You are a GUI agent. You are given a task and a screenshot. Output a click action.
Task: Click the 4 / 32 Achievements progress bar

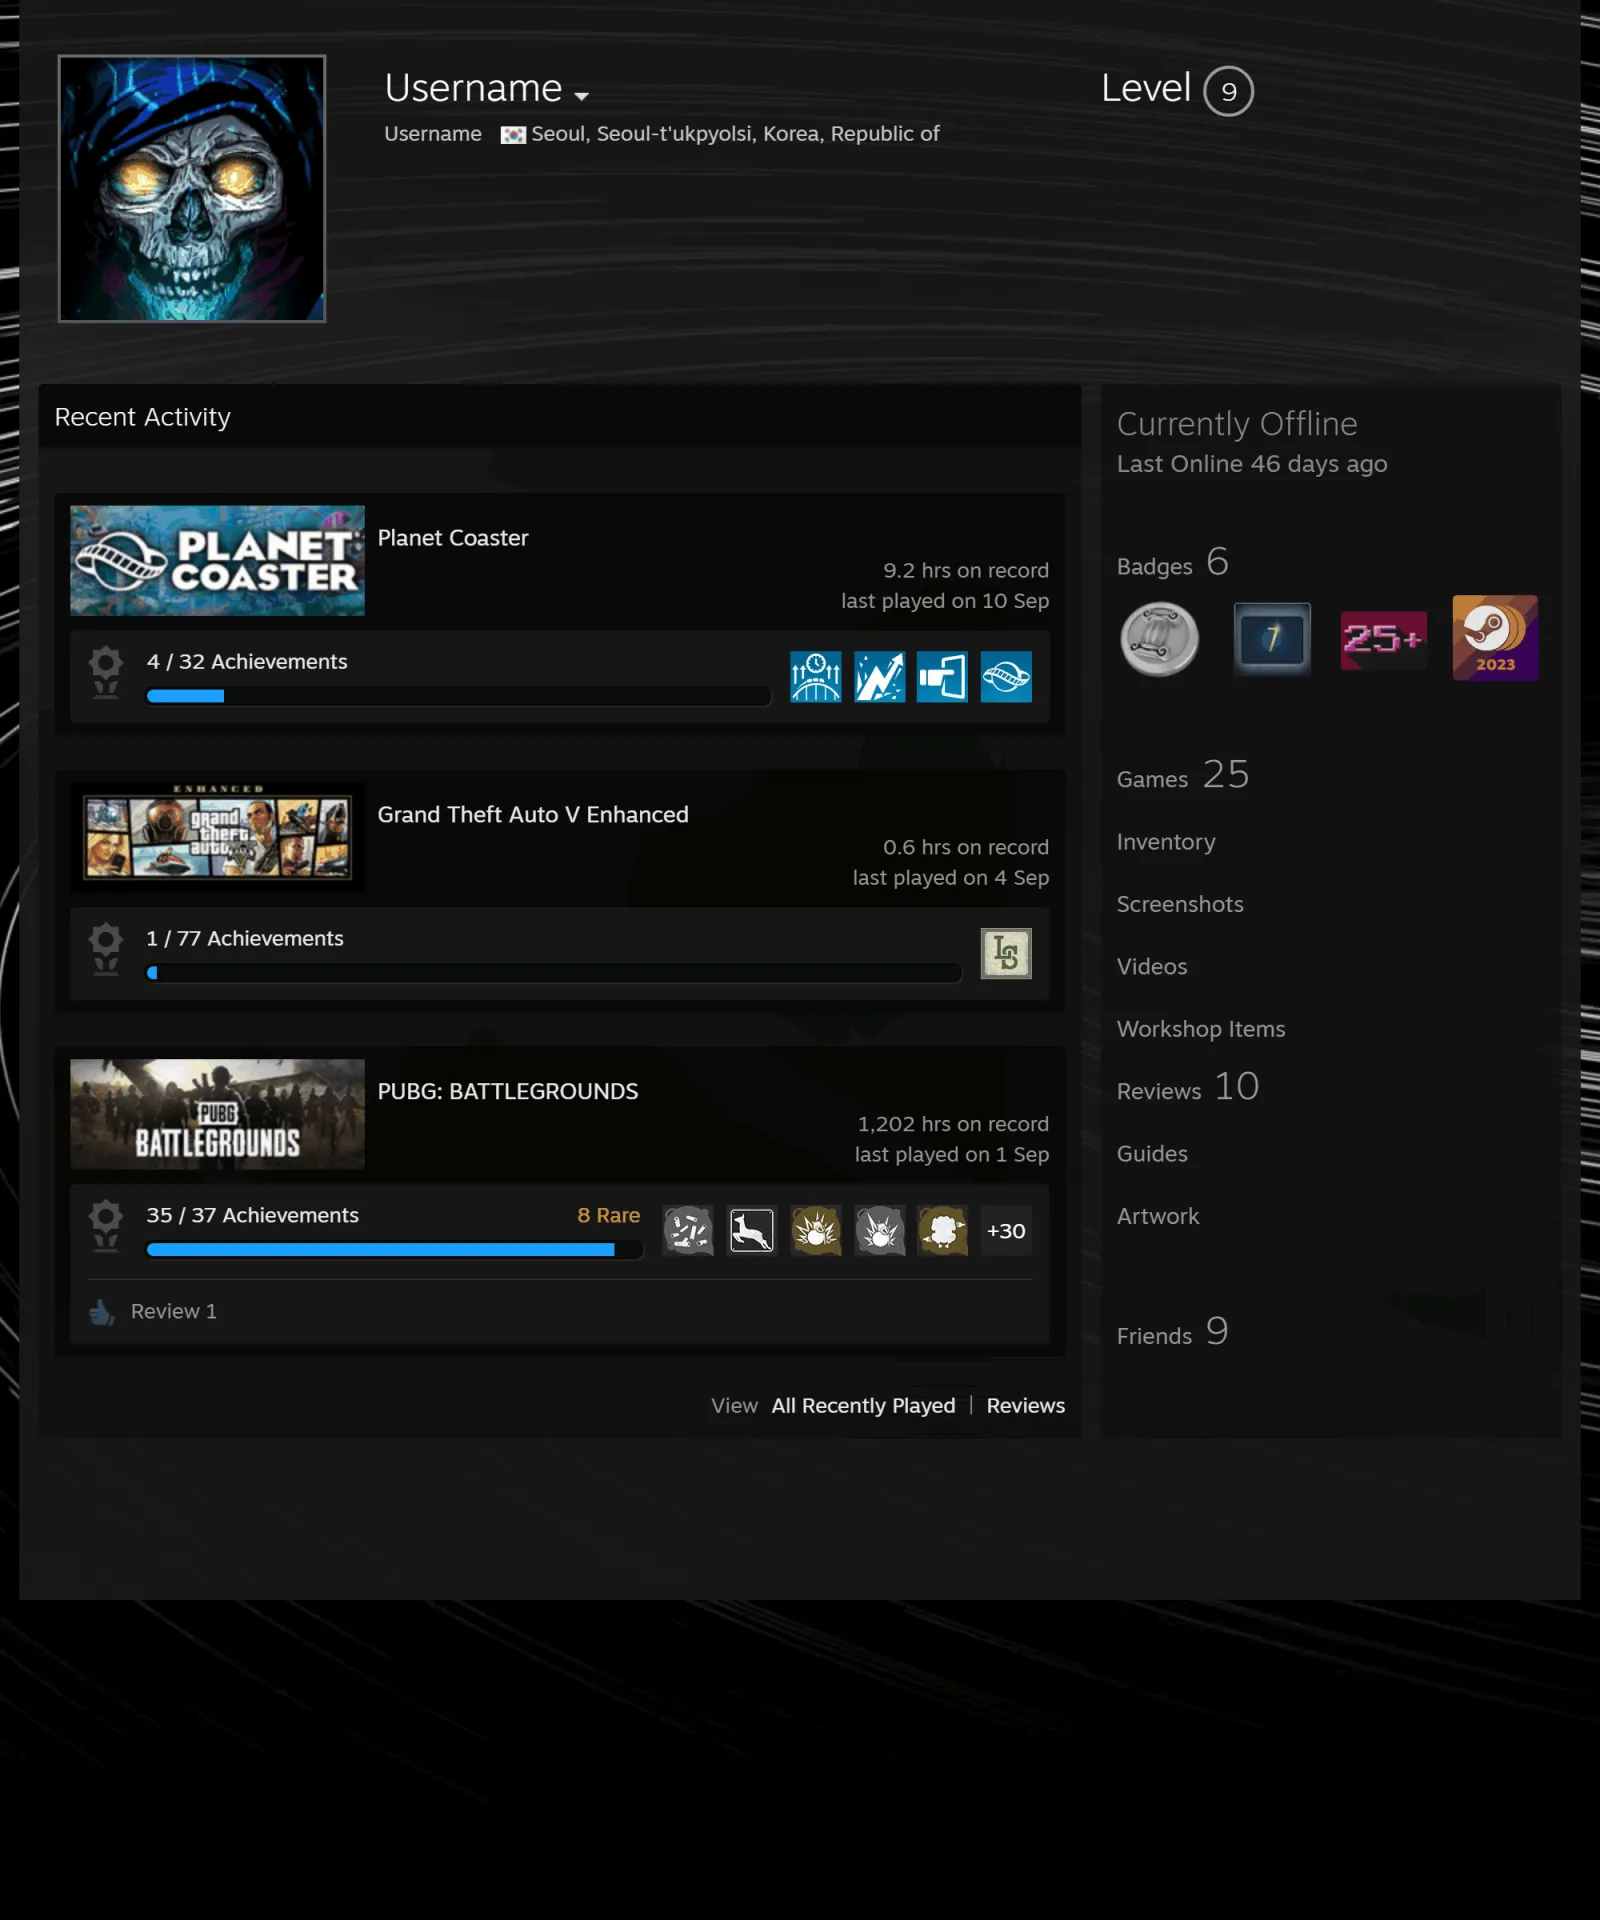[459, 696]
